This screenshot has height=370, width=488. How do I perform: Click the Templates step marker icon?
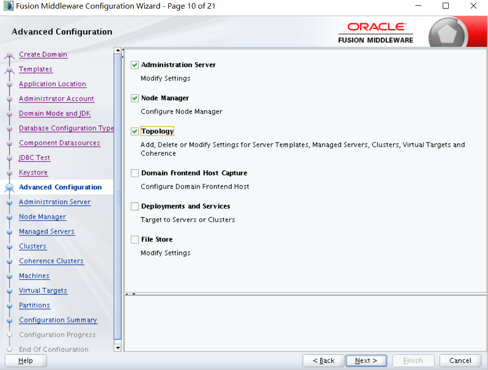tap(9, 70)
